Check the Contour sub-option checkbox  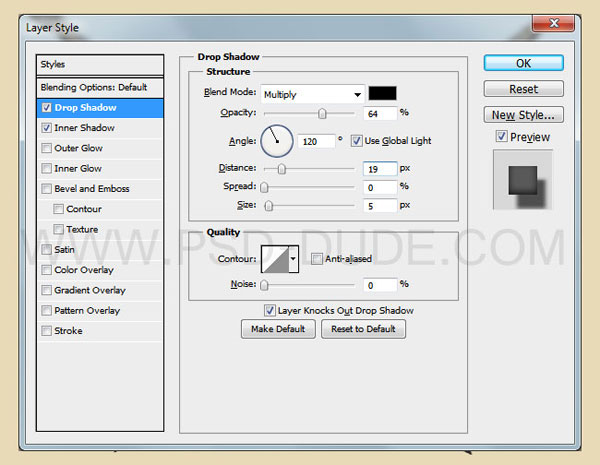58,209
